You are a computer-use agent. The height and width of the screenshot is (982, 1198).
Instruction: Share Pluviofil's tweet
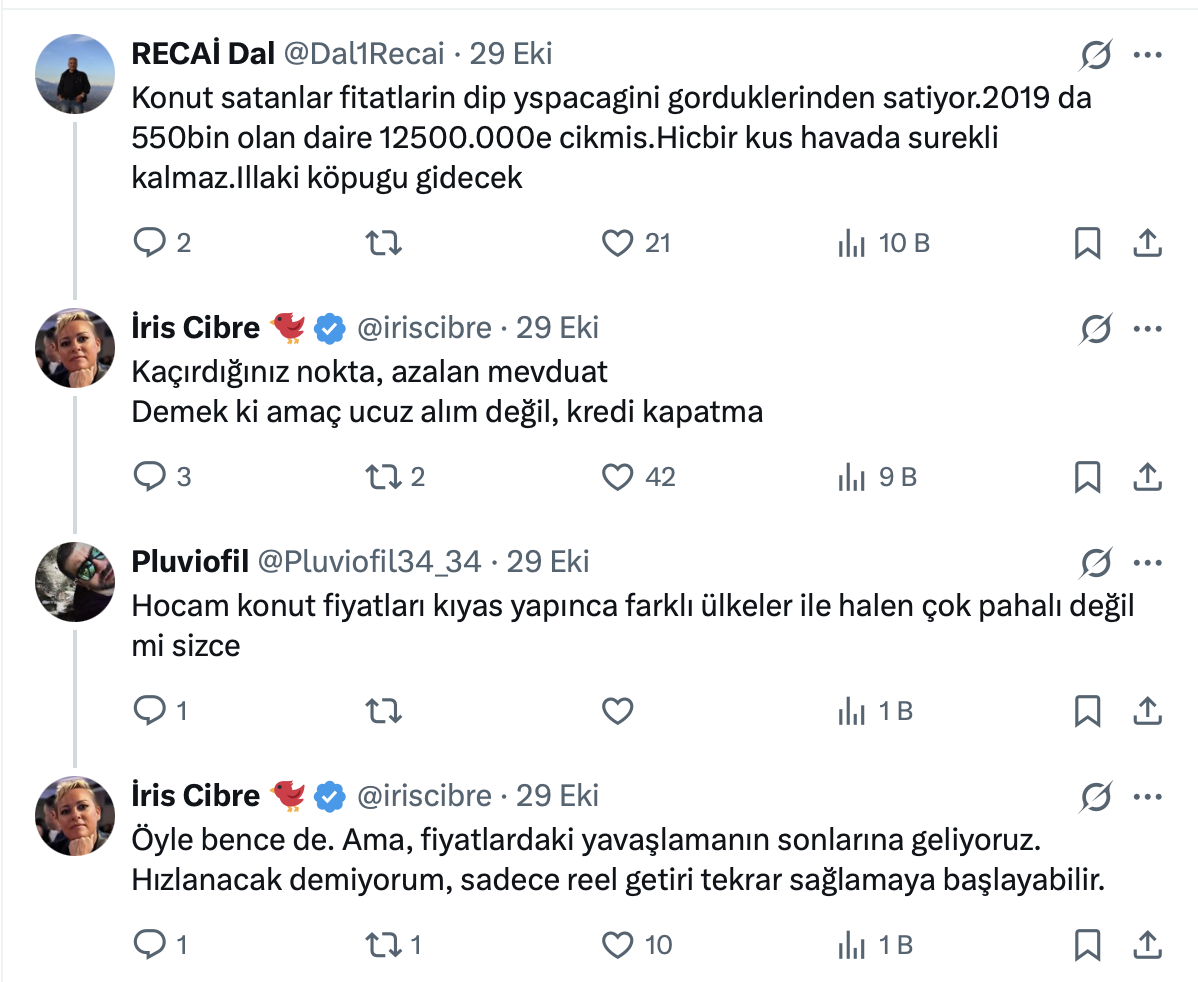1147,711
